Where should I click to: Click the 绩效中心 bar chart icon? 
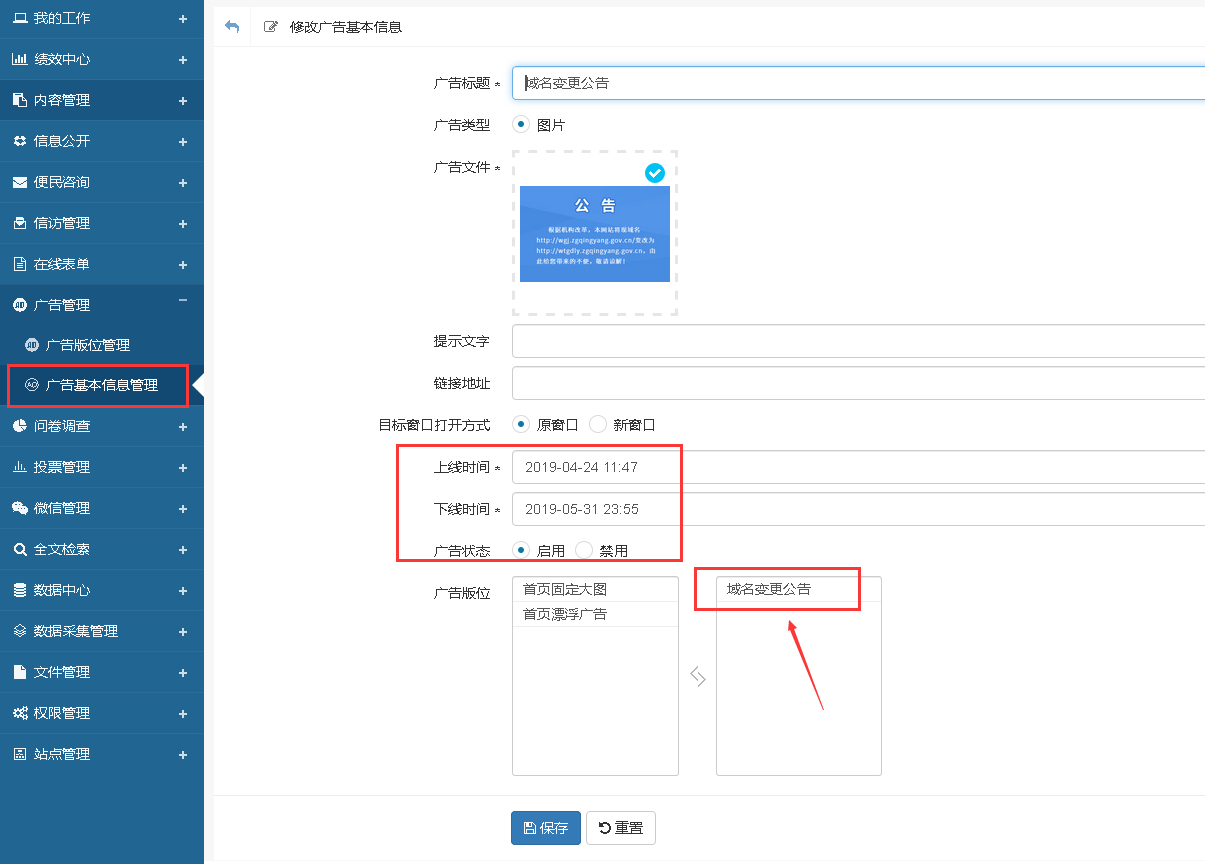(x=19, y=59)
